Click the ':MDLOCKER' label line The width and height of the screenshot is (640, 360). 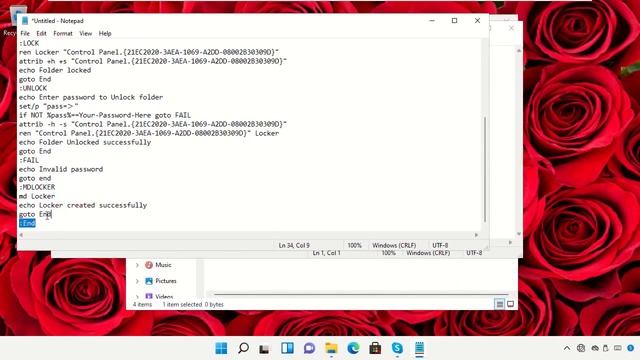coord(37,187)
